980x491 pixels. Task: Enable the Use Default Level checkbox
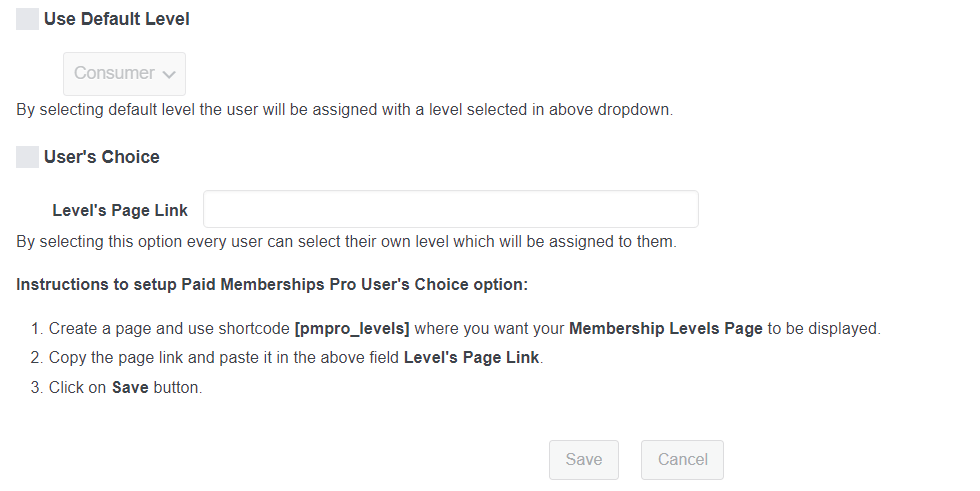tap(28, 19)
